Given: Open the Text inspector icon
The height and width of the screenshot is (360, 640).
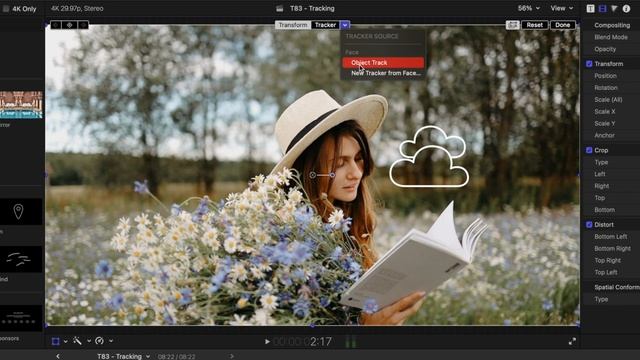Looking at the screenshot, I should click(590, 9).
